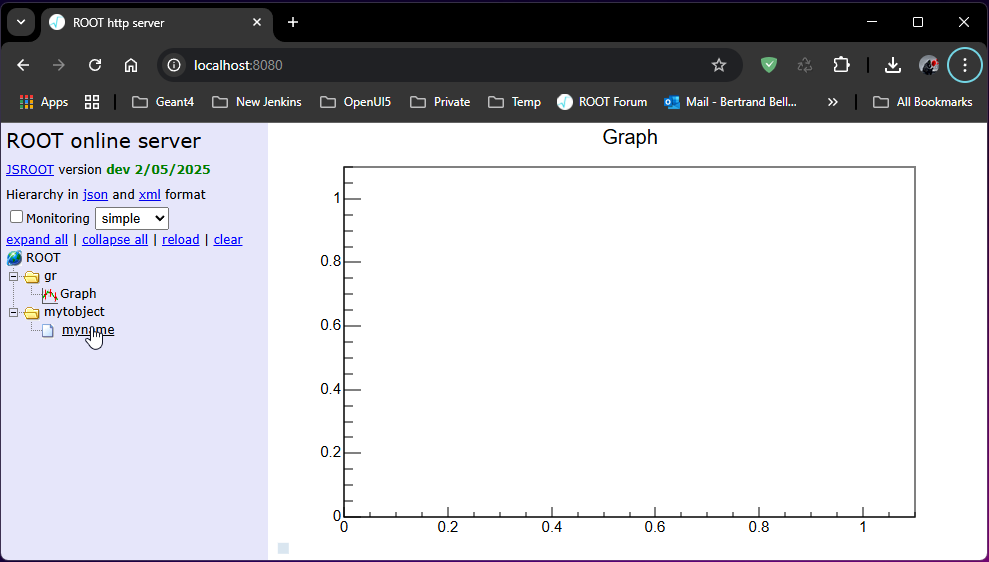This screenshot has height=562, width=989.
Task: Reload the page with browser refresh icon
Action: [x=95, y=65]
